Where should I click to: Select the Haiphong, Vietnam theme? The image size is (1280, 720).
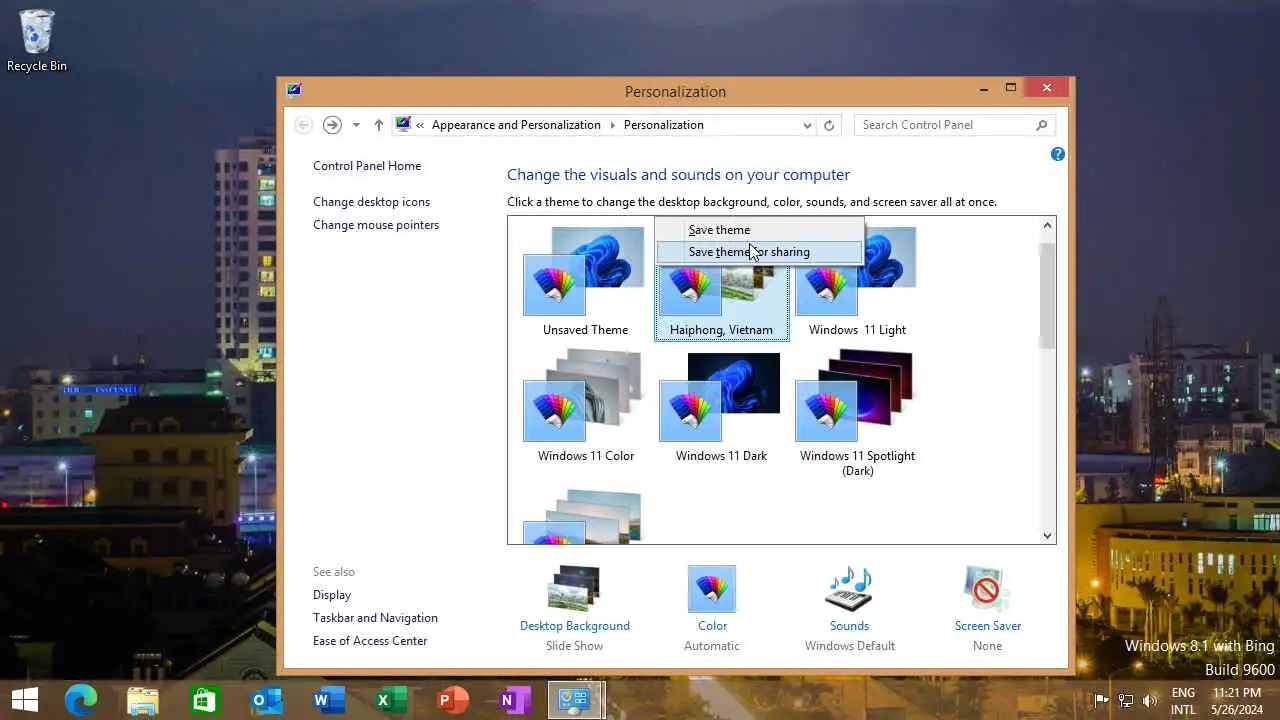[x=721, y=298]
